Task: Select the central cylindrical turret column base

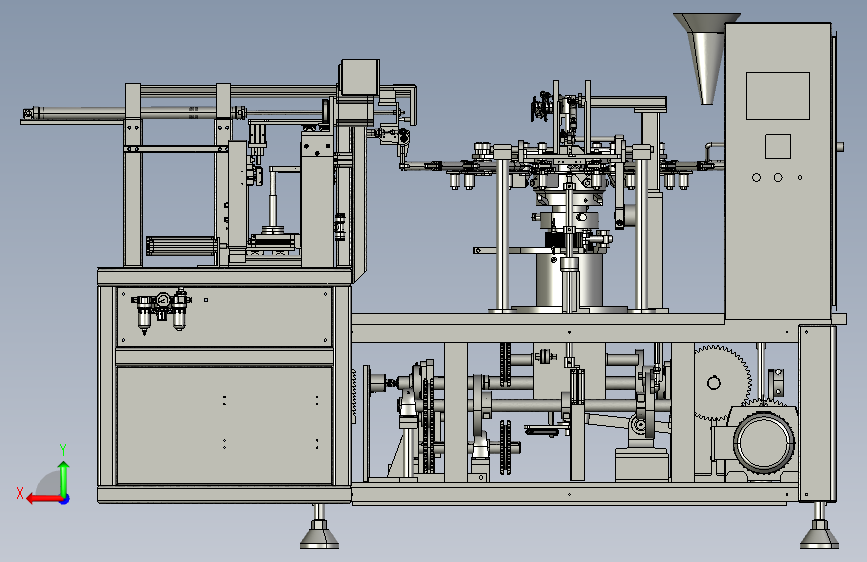Action: (569, 279)
